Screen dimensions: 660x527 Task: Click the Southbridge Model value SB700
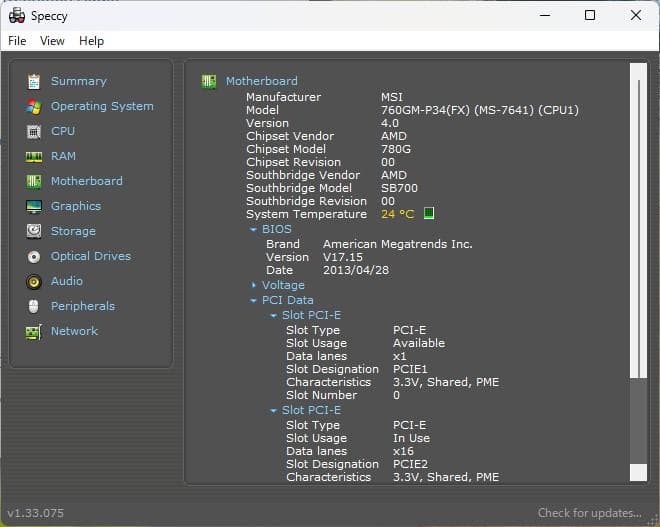point(399,188)
